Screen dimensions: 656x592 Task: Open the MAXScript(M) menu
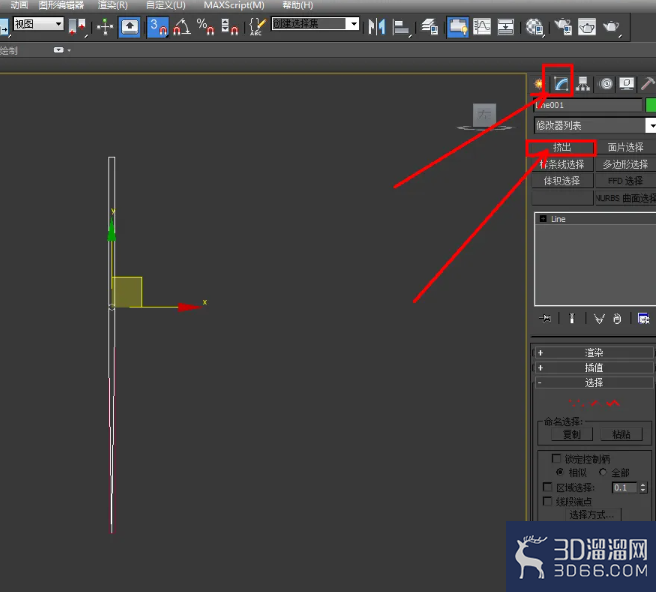pos(234,5)
